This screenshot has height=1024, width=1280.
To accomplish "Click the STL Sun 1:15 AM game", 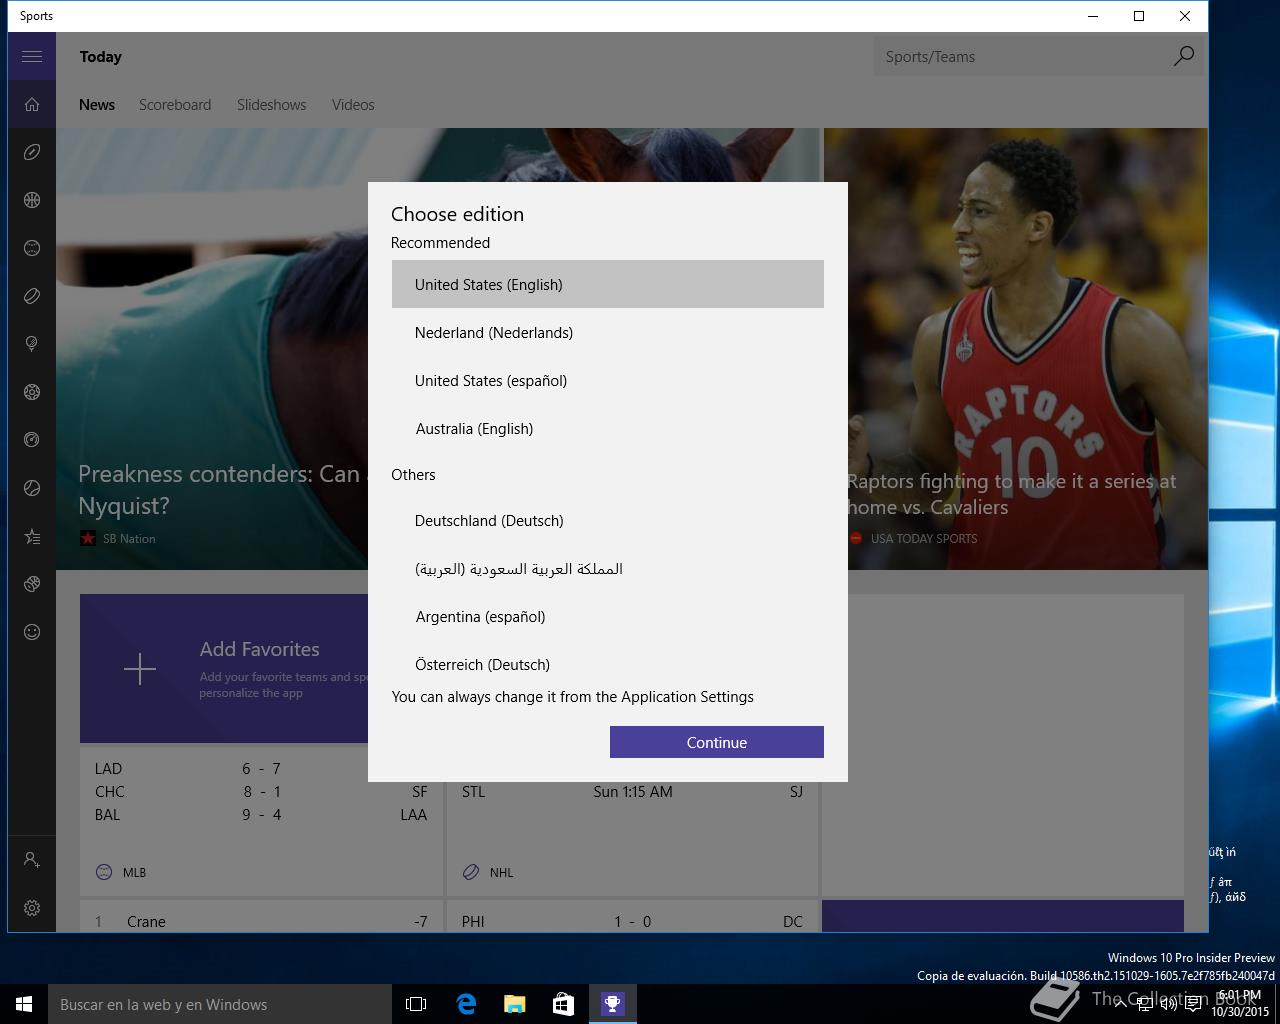I will pos(632,791).
